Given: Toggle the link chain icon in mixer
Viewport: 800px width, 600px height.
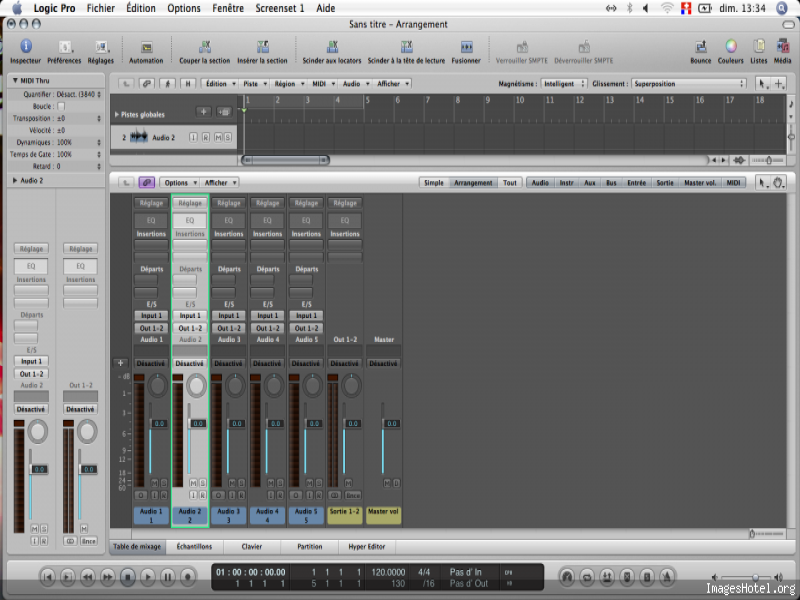Looking at the screenshot, I should [147, 183].
